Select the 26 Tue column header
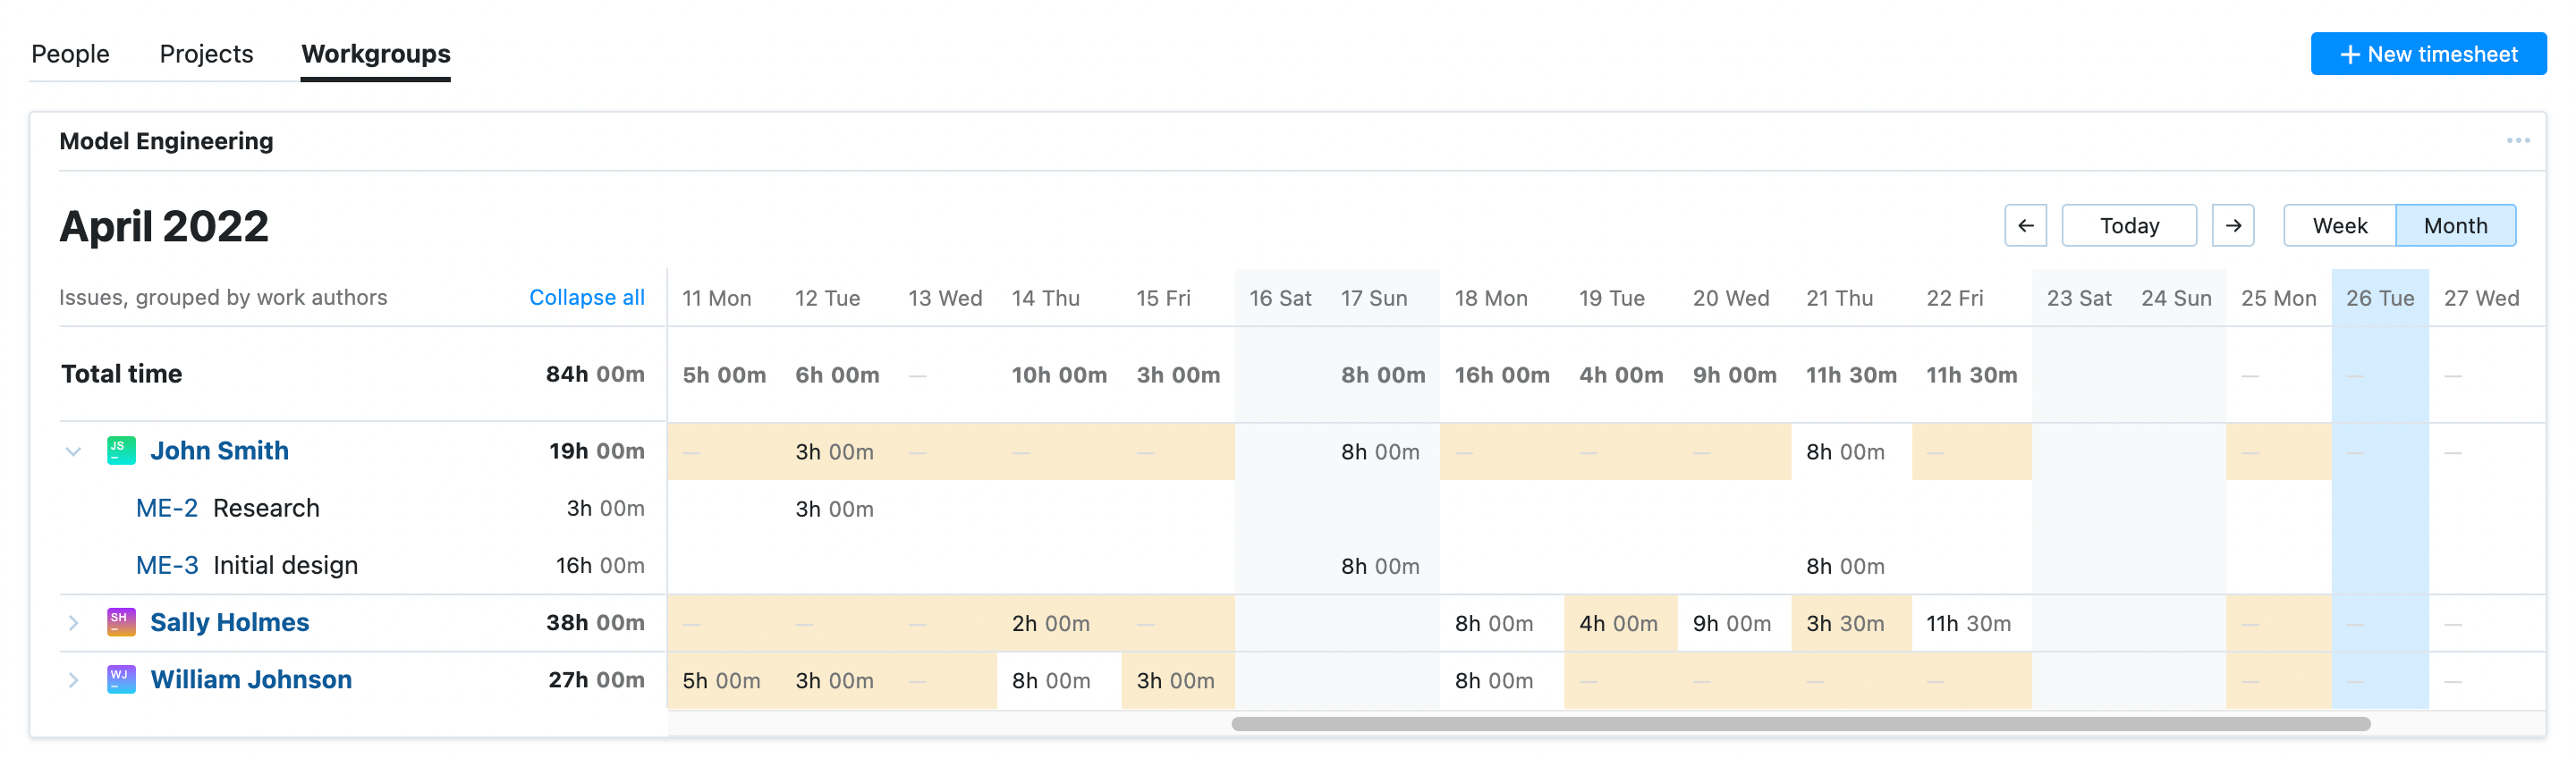 point(2379,298)
